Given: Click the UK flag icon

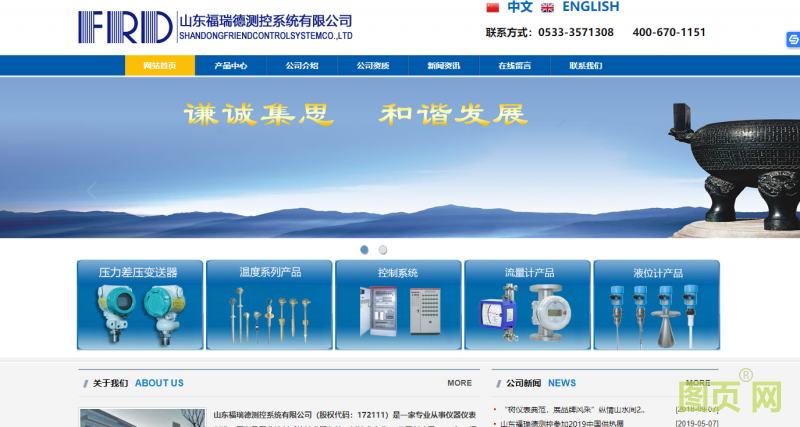Looking at the screenshot, I should [547, 8].
